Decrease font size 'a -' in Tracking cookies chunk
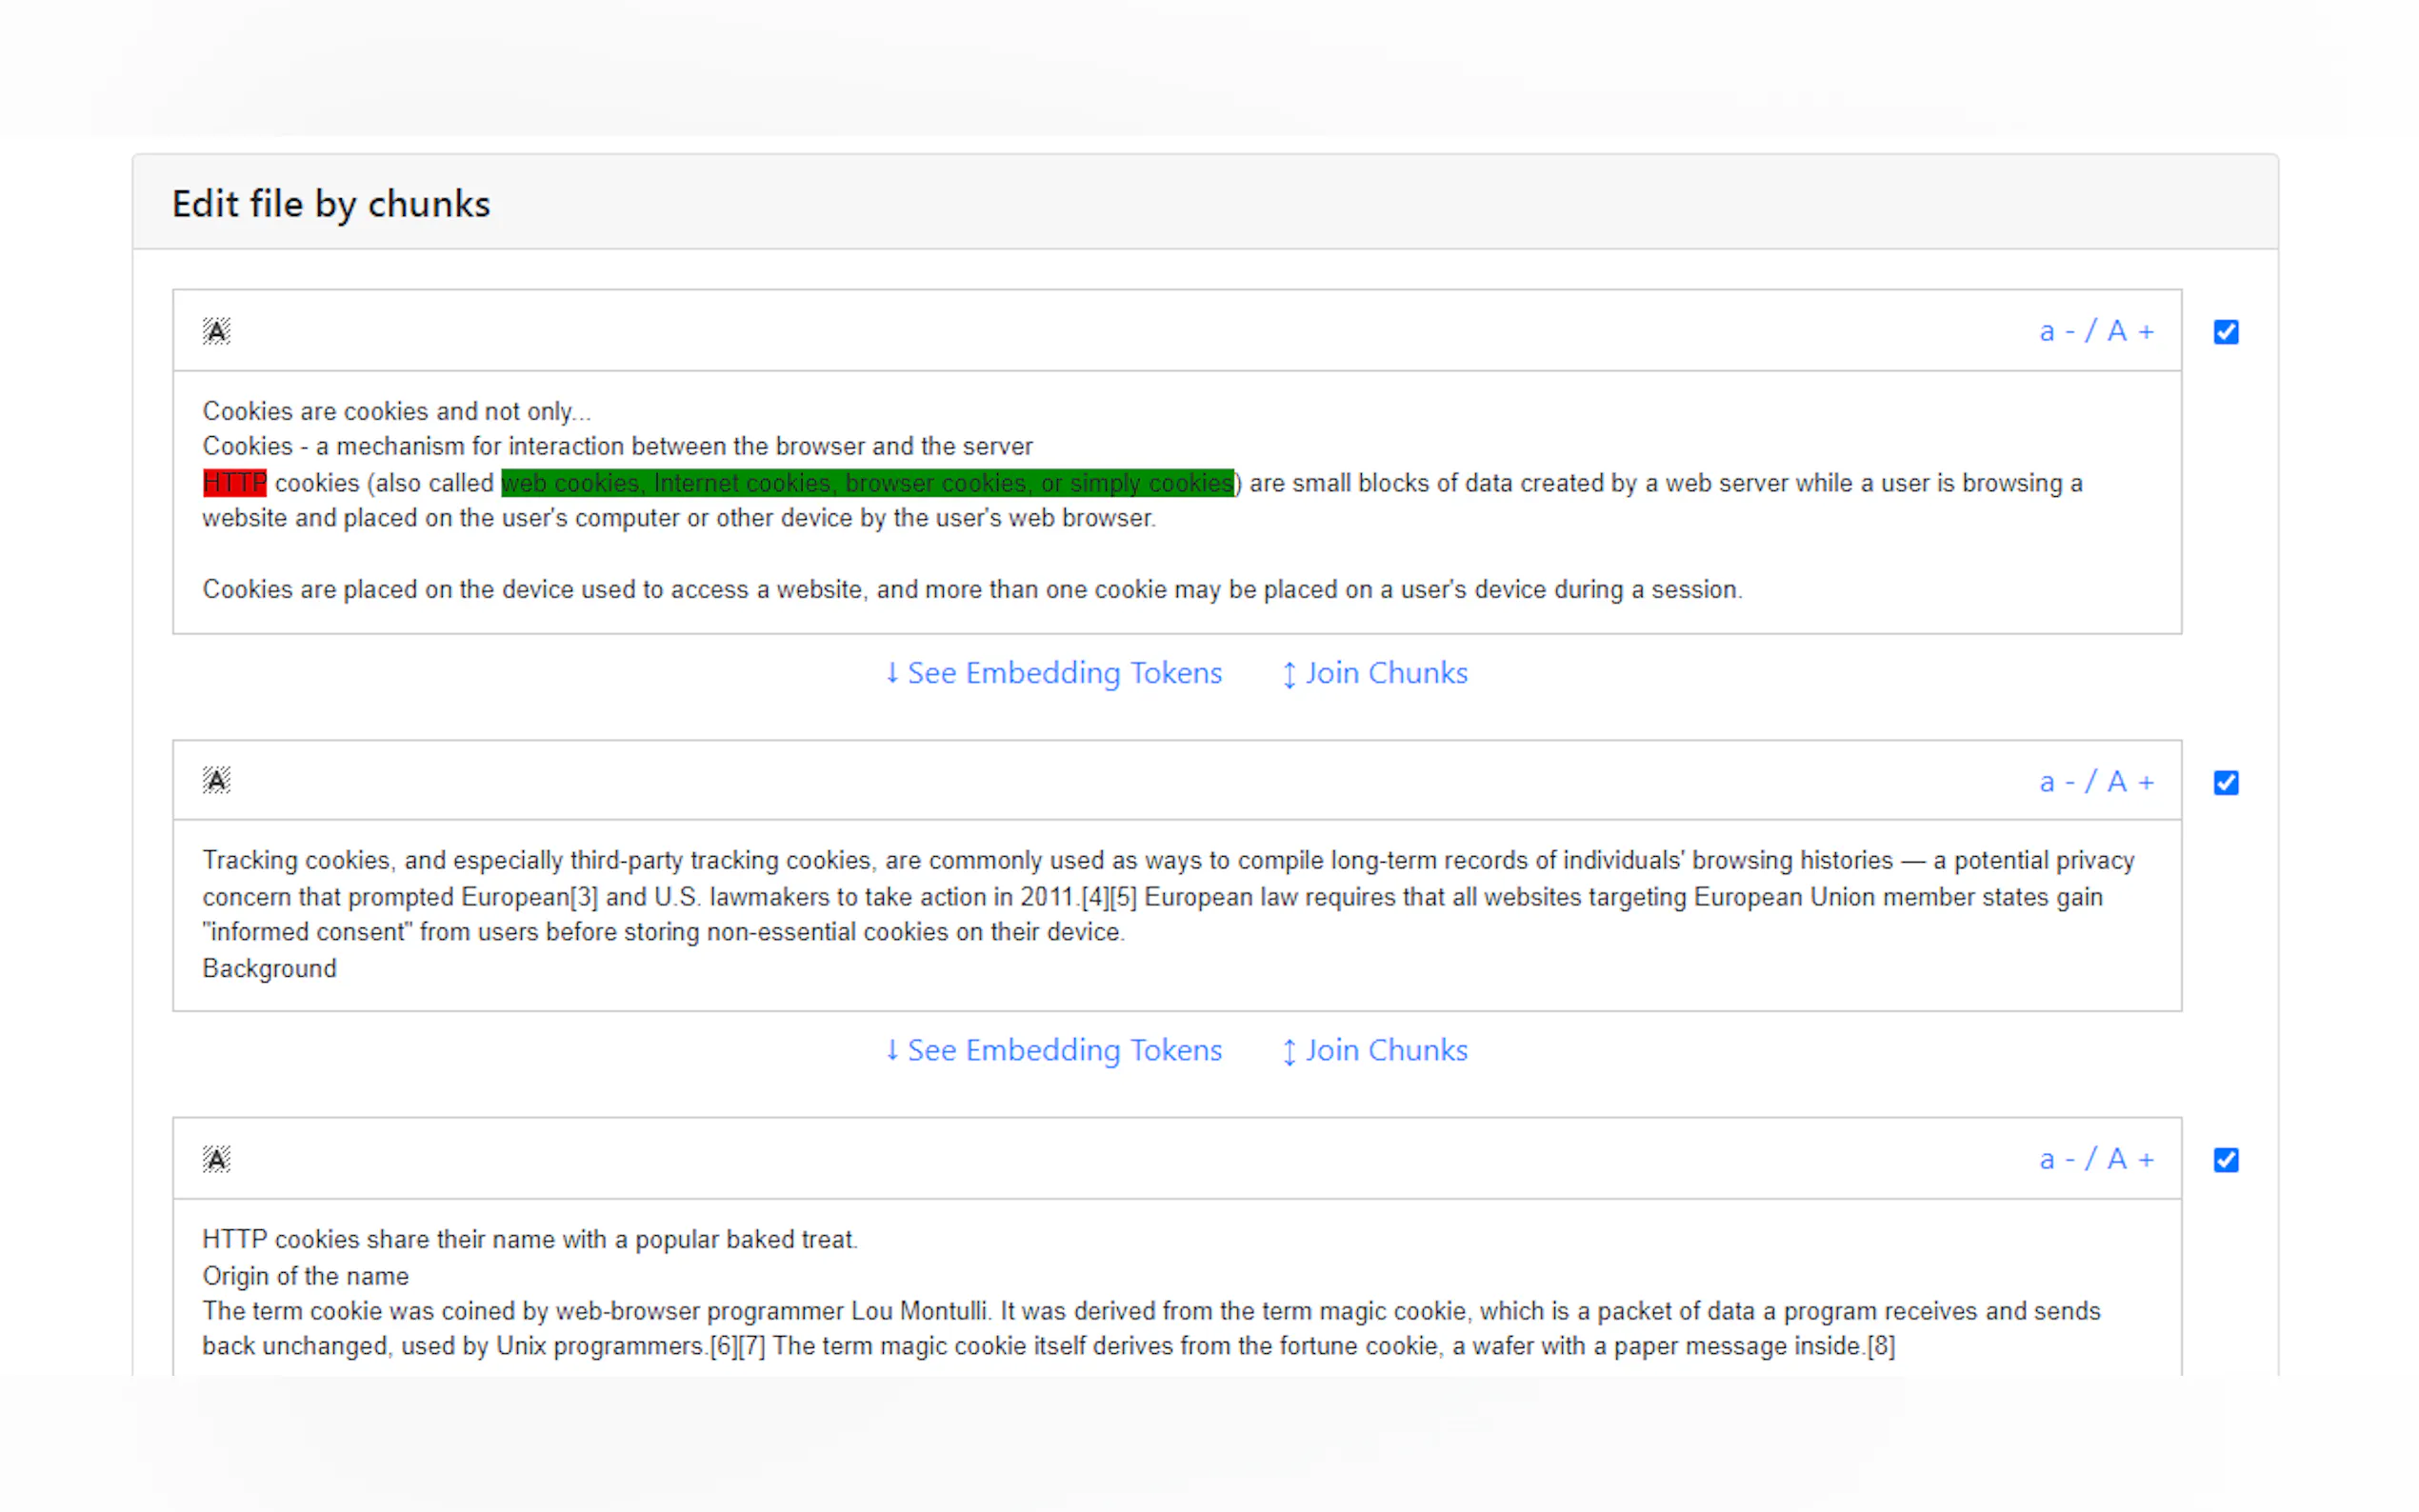 pos(2056,781)
